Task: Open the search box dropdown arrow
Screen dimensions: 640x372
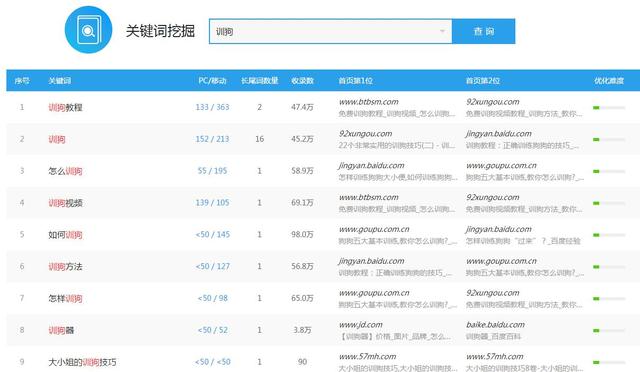Action: 442,31
